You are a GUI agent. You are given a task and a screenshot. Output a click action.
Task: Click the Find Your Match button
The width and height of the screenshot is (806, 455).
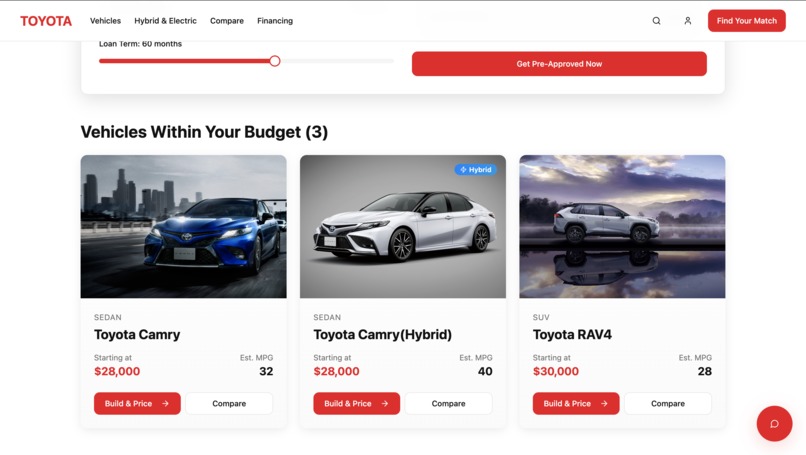click(x=746, y=21)
